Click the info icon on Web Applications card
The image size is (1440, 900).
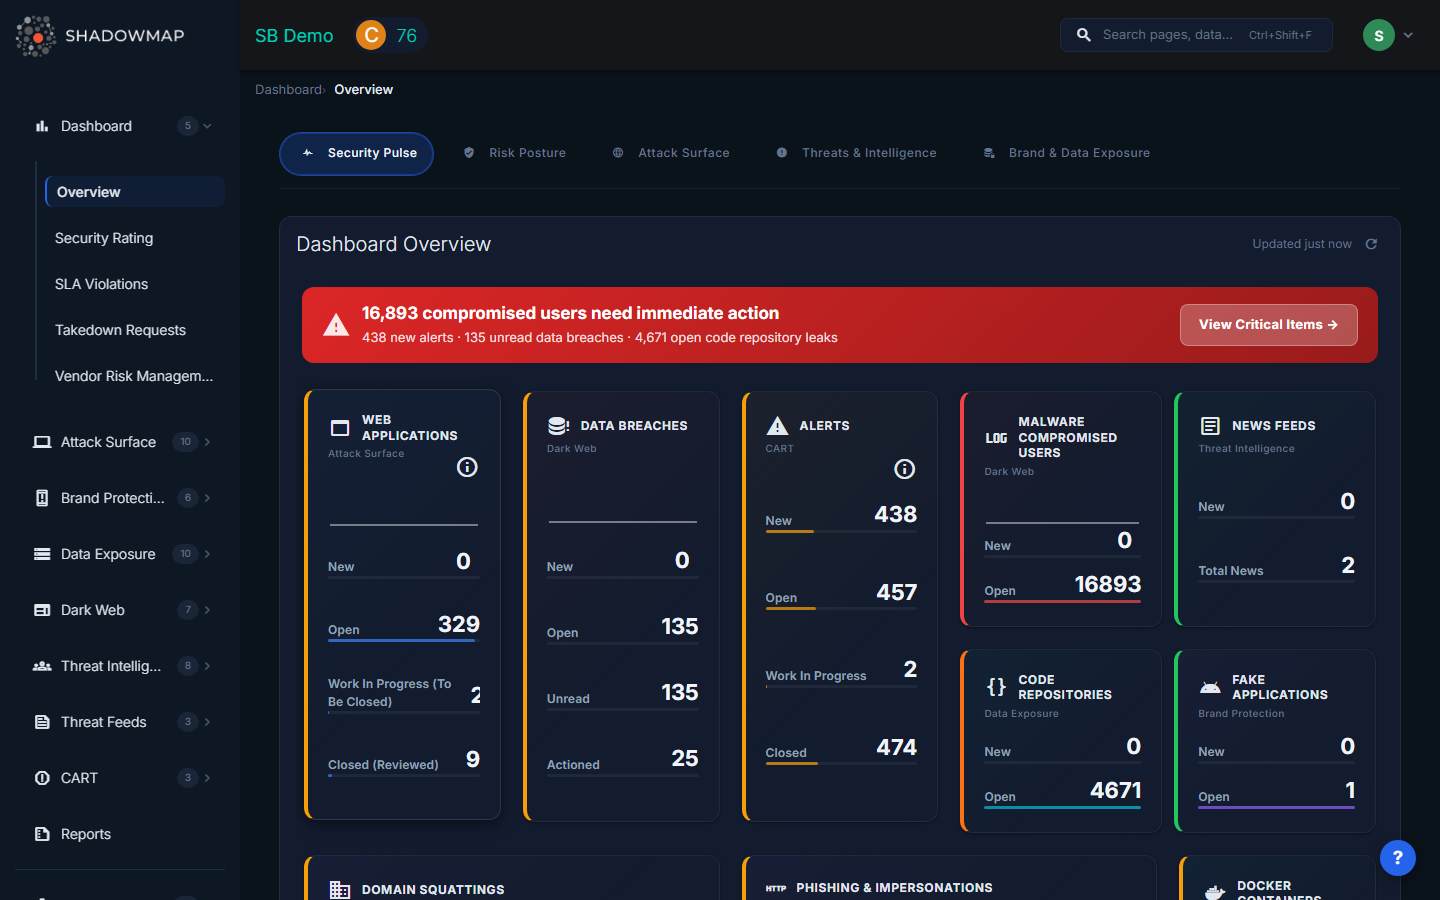point(466,466)
